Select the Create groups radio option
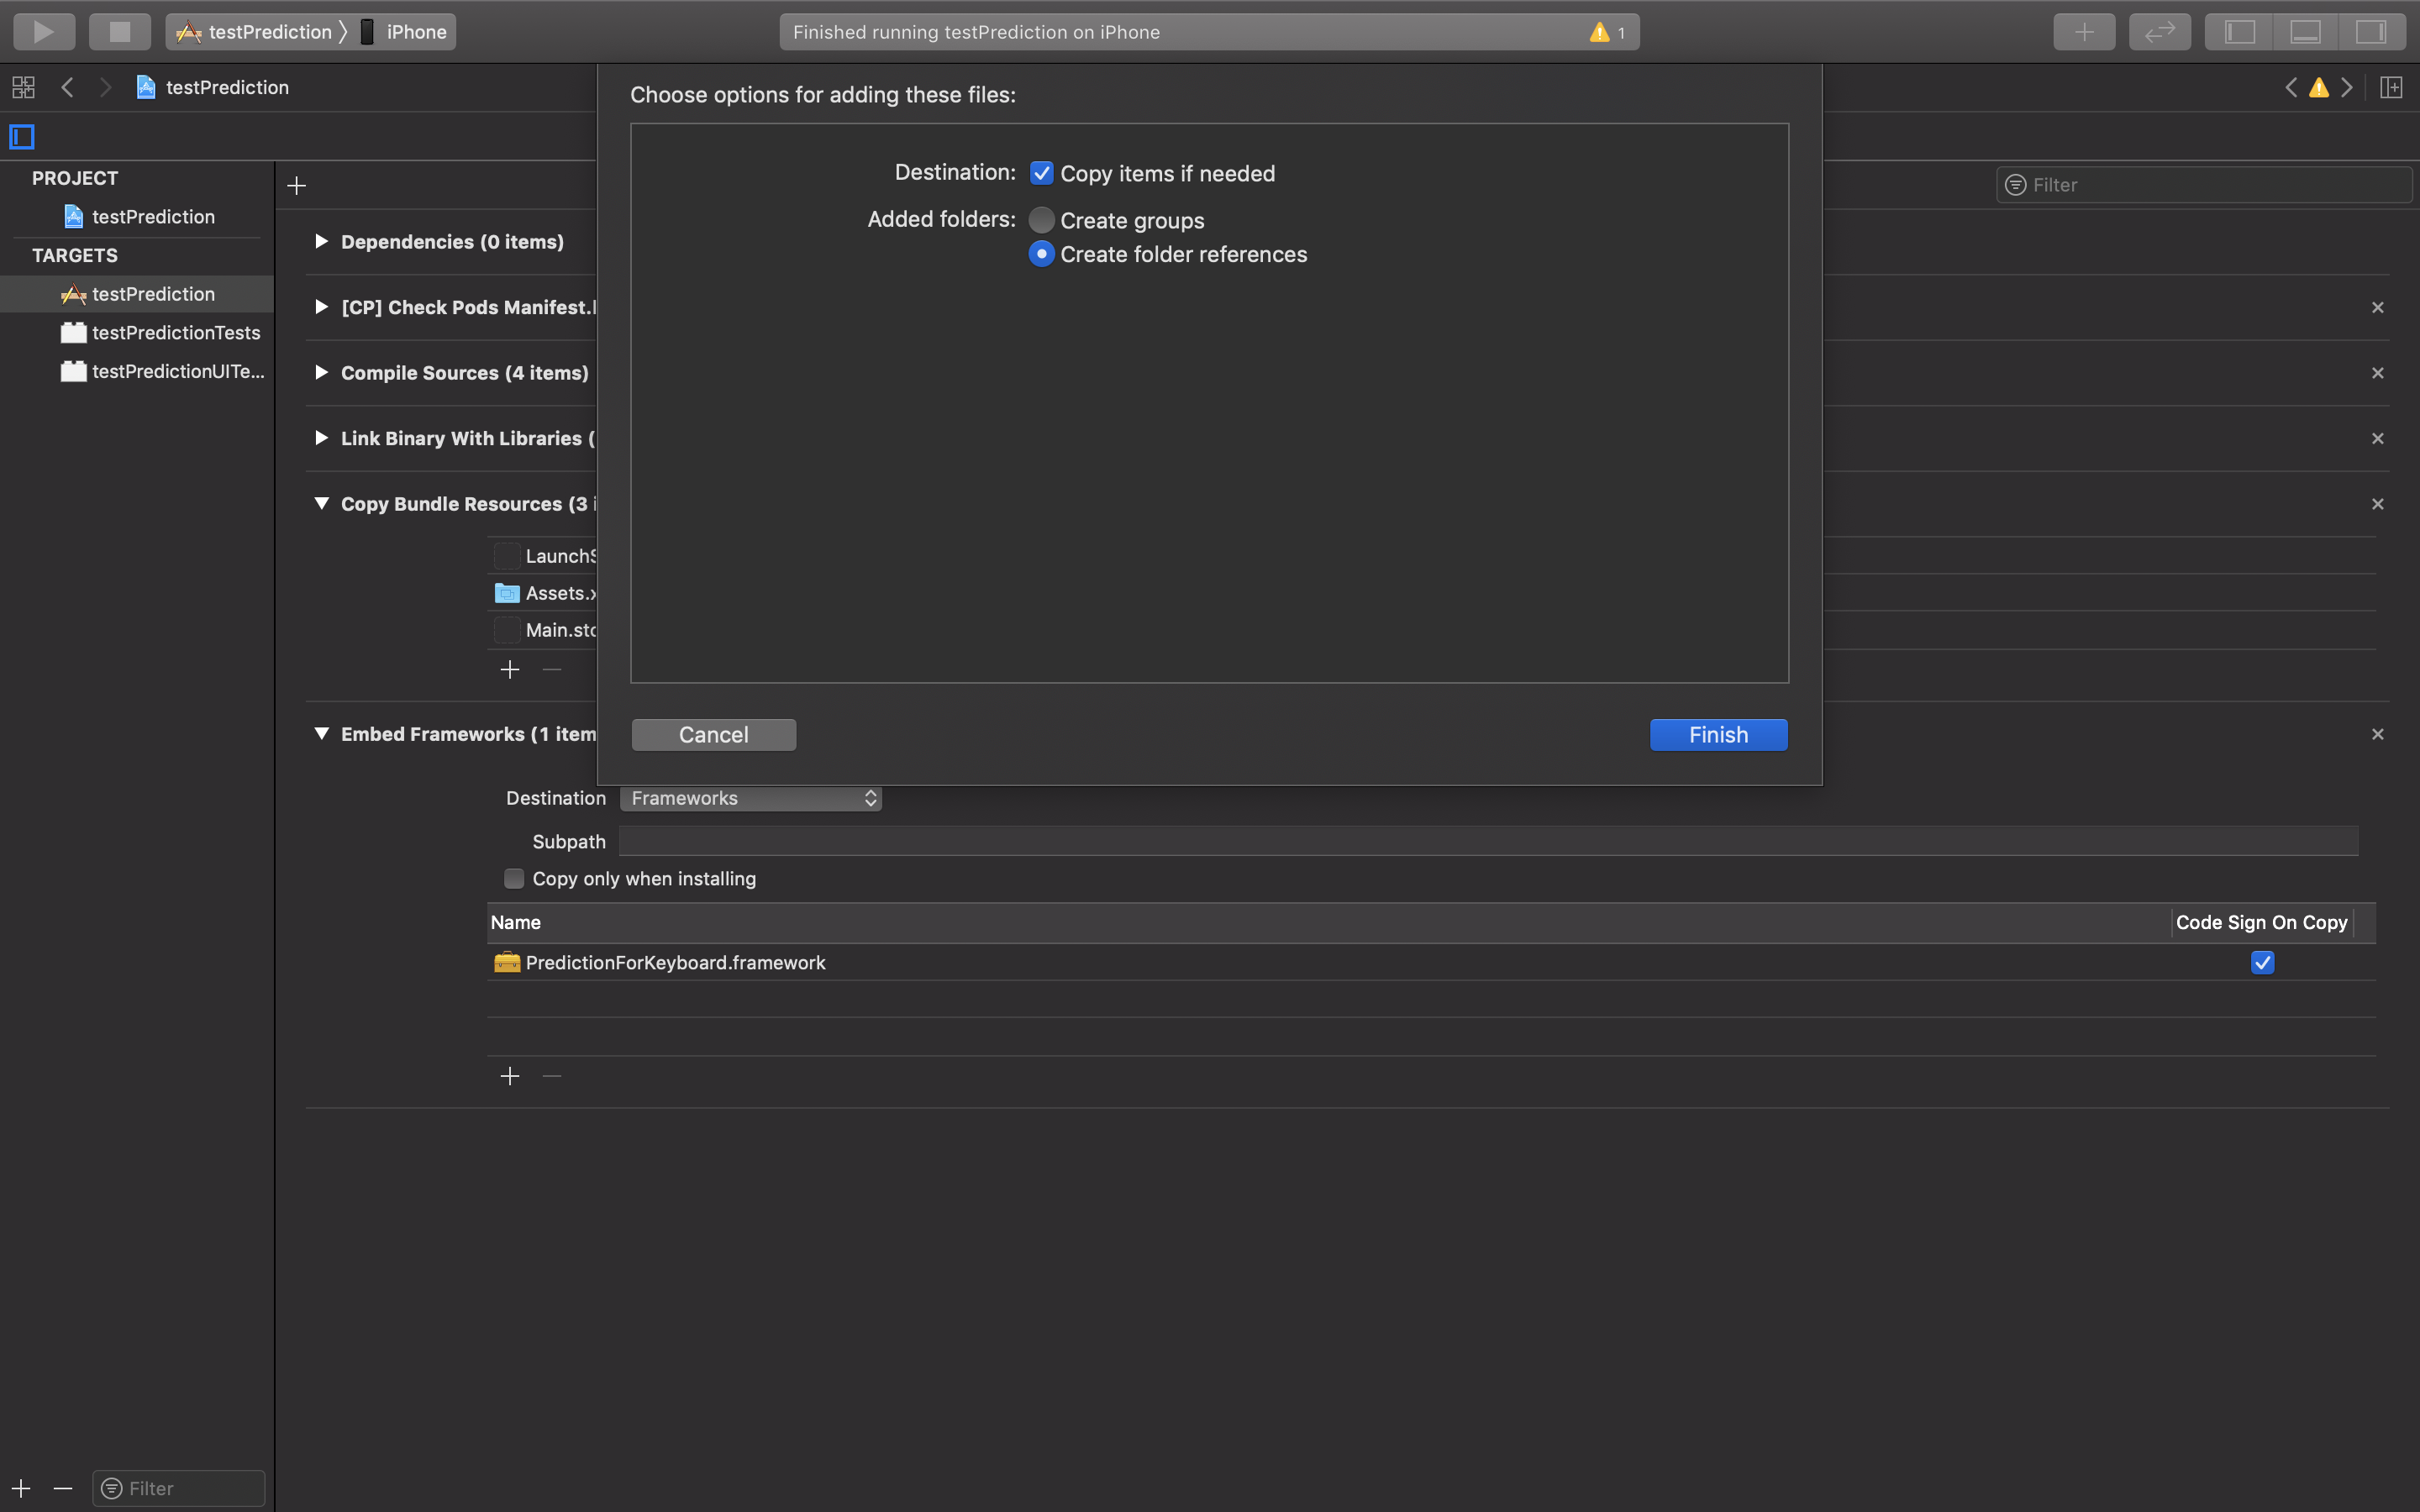The width and height of the screenshot is (2420, 1512). 1041,220
